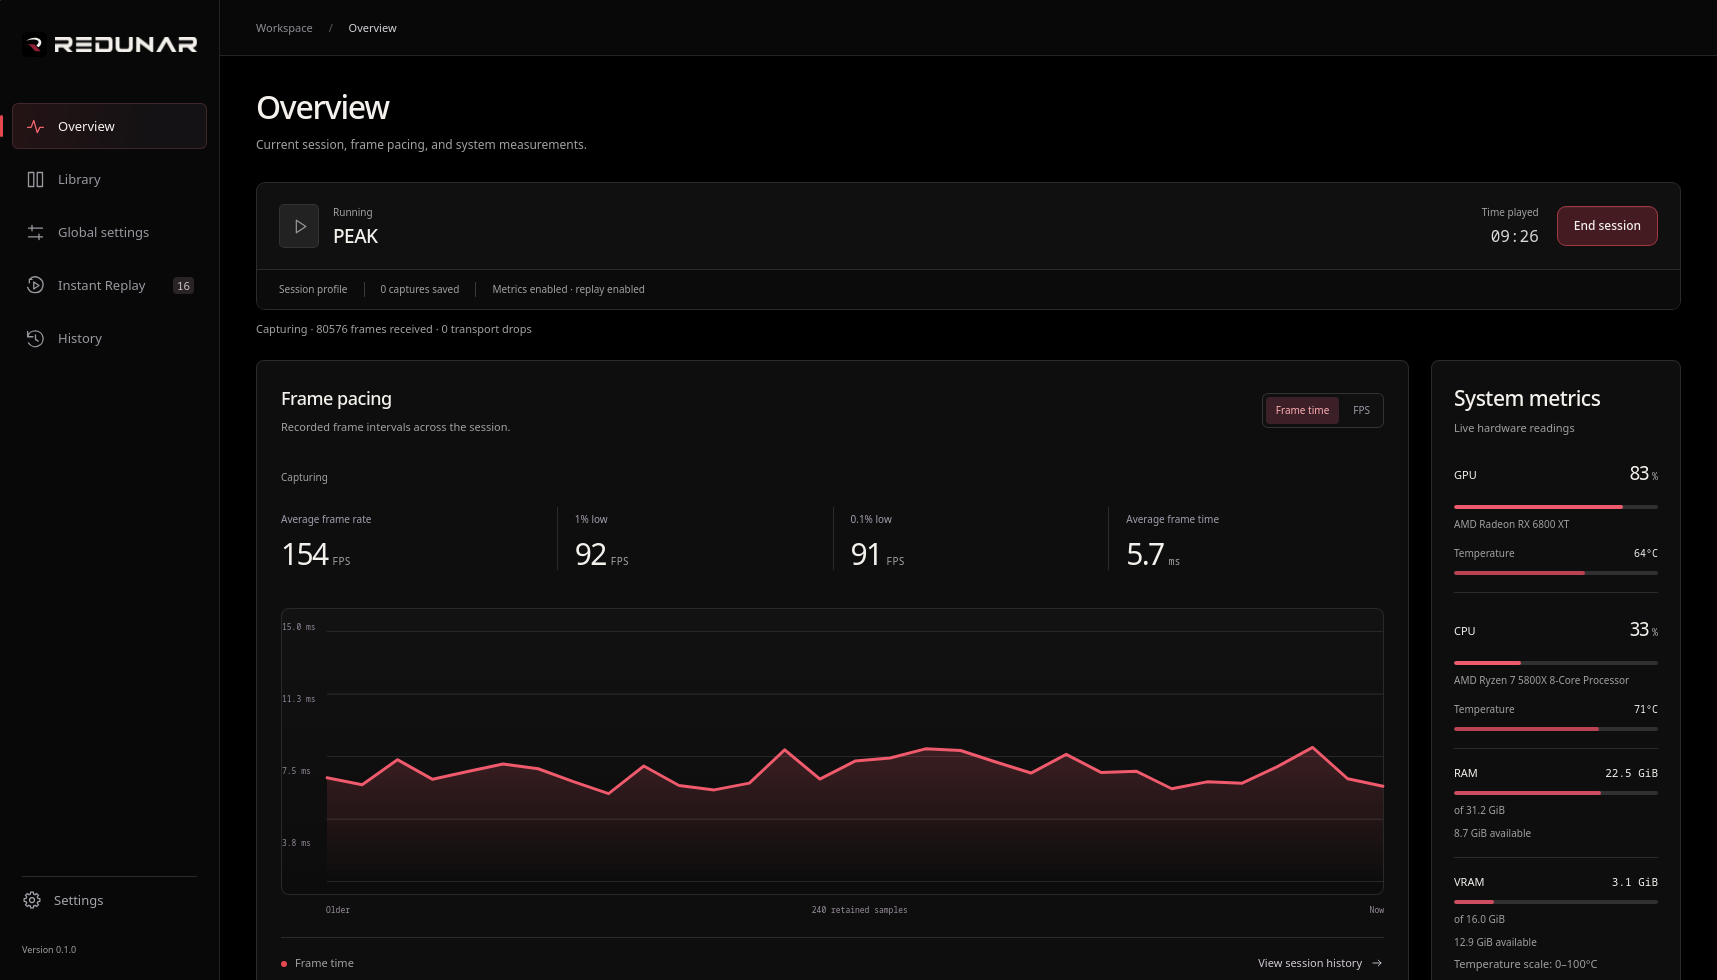Open Library via its columns icon
The height and width of the screenshot is (980, 1717).
[36, 180]
